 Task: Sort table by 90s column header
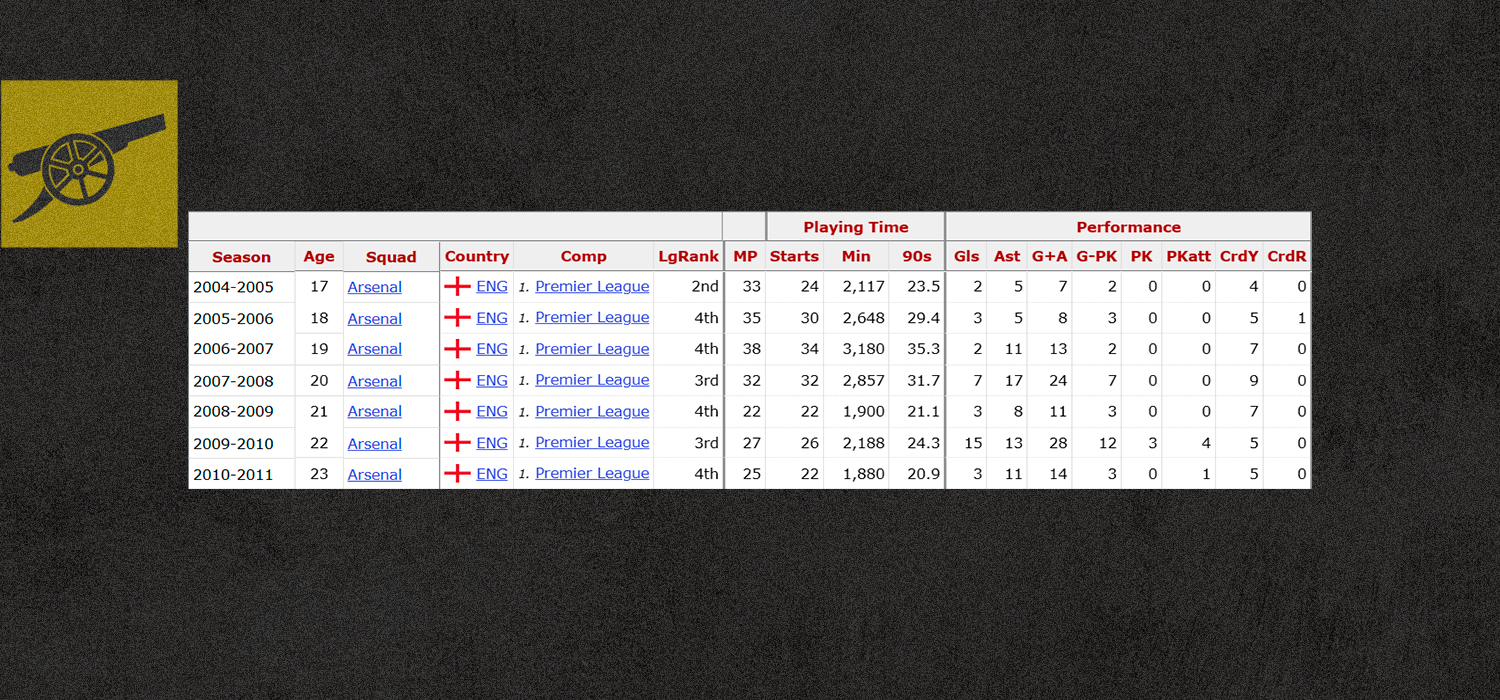point(917,256)
